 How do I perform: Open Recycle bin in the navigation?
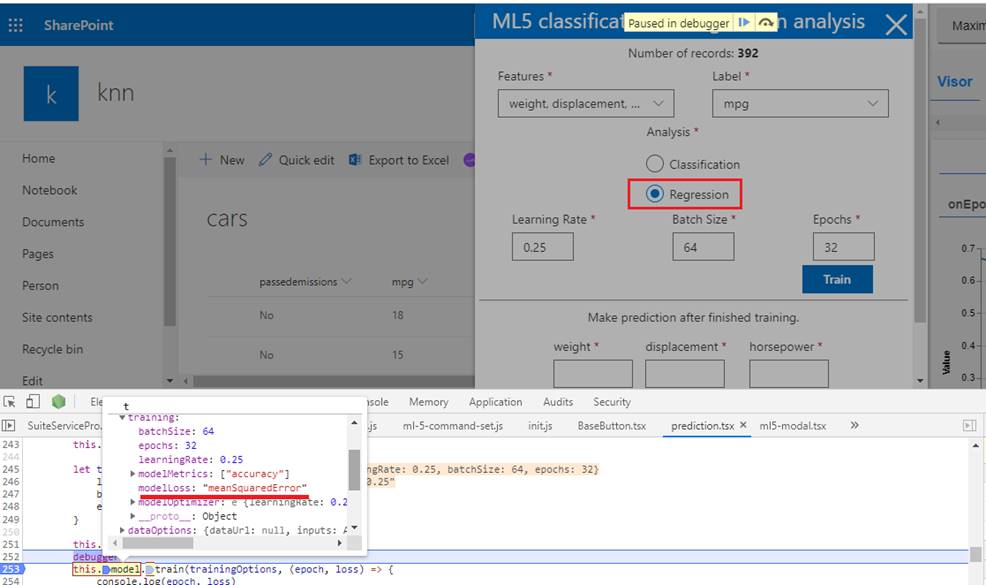tap(52, 349)
